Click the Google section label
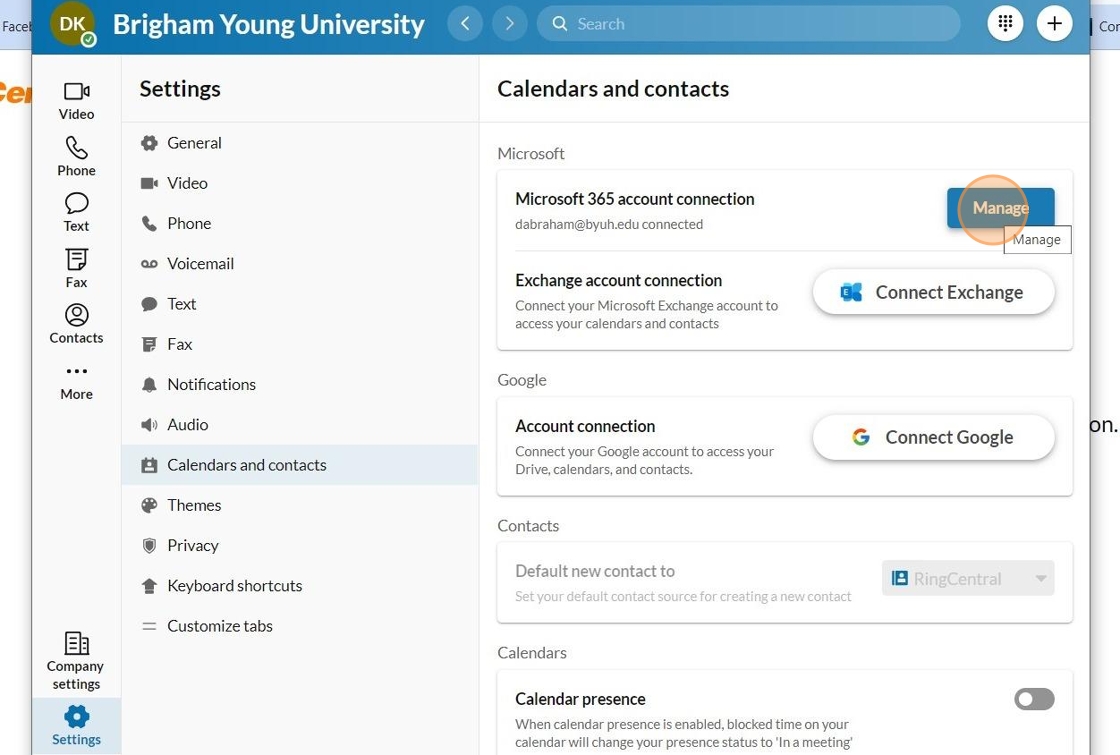The width and height of the screenshot is (1120, 755). tap(521, 380)
